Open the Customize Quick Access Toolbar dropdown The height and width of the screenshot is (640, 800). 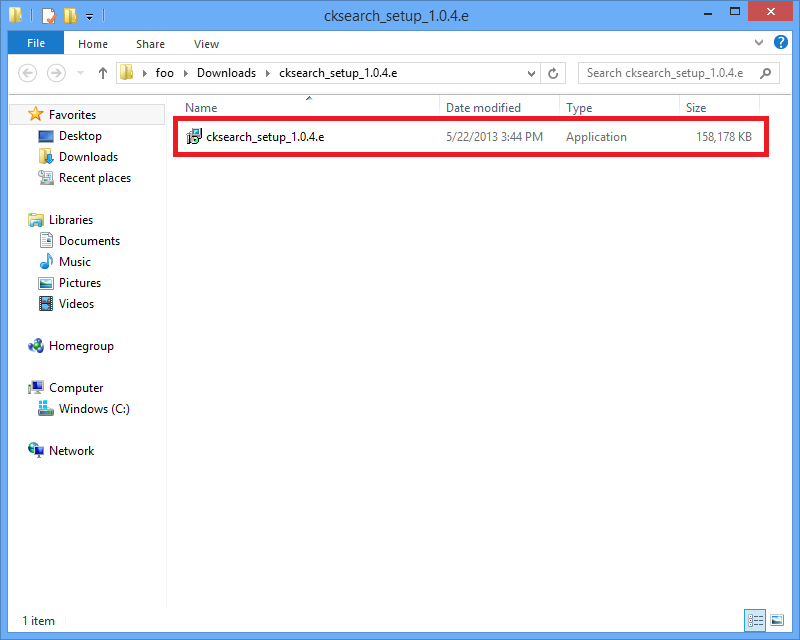89,16
